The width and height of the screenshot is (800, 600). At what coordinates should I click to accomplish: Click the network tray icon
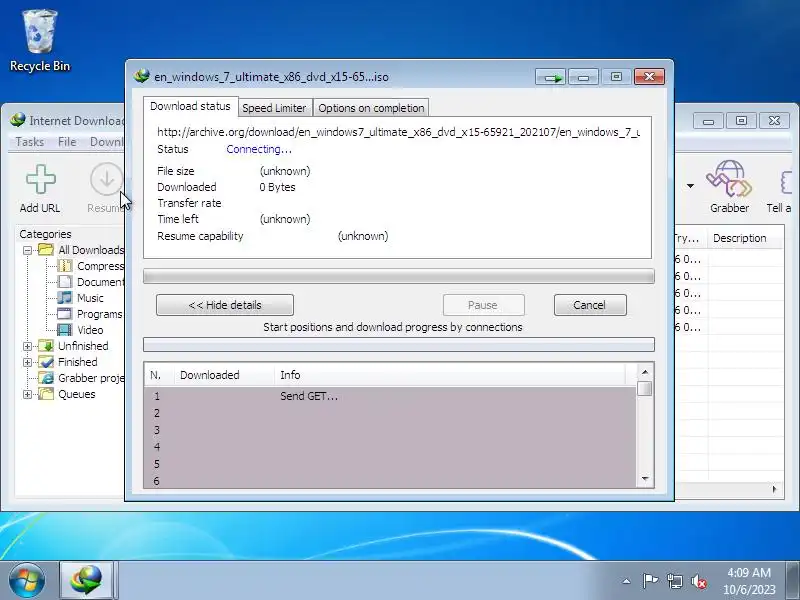click(x=674, y=581)
